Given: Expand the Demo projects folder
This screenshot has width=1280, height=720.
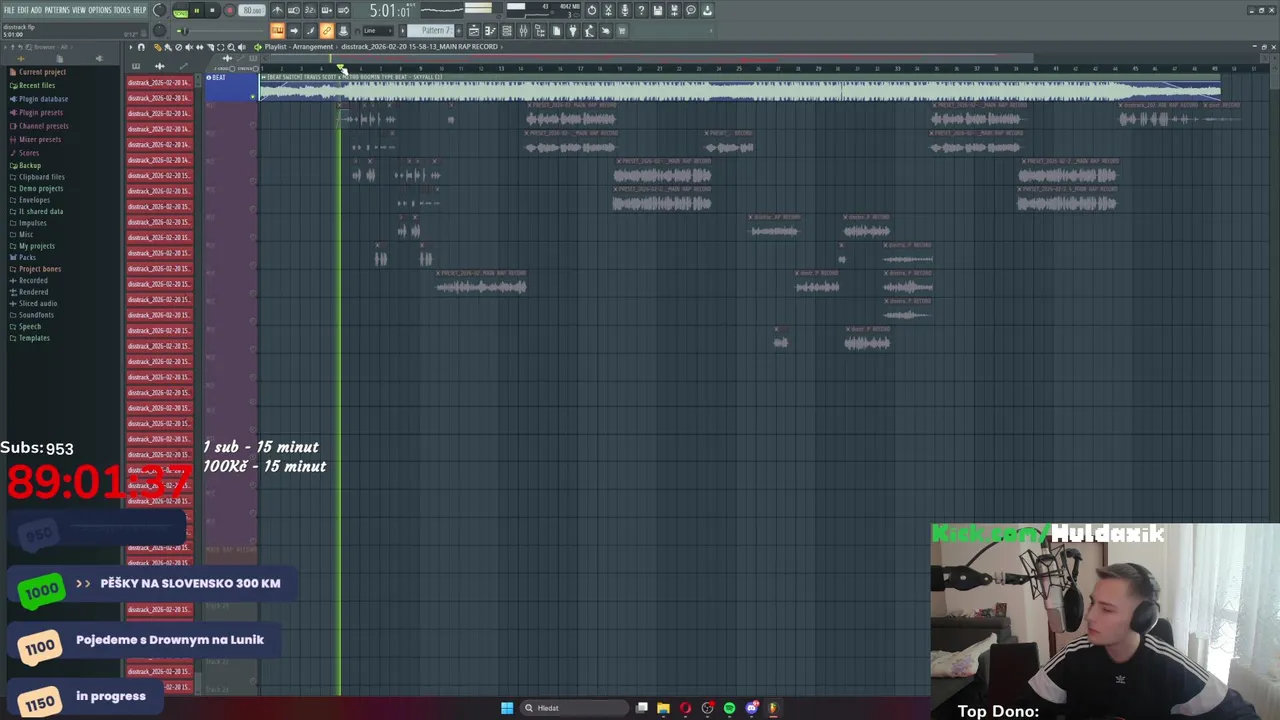Looking at the screenshot, I should tap(40, 188).
